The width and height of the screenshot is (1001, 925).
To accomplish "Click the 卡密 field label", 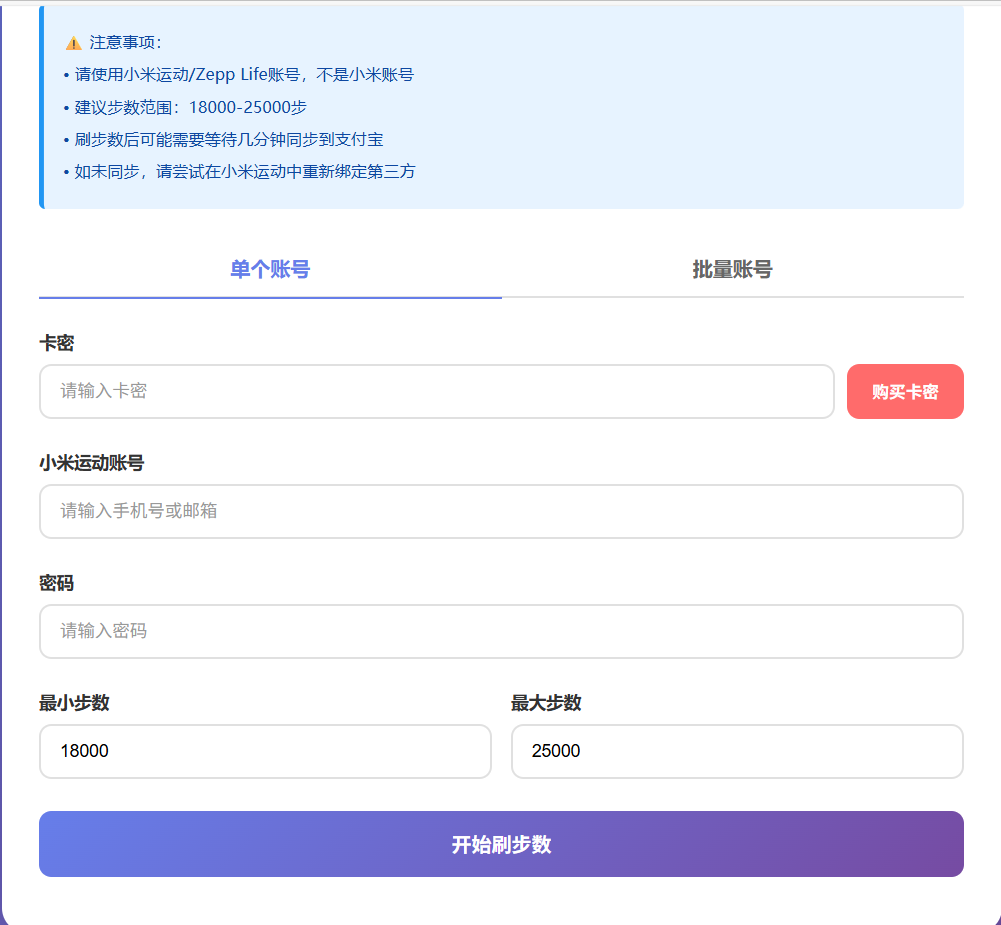I will click(56, 343).
